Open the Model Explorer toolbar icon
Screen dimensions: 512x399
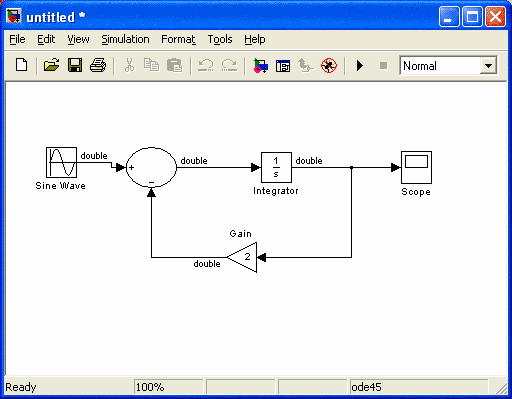(283, 66)
